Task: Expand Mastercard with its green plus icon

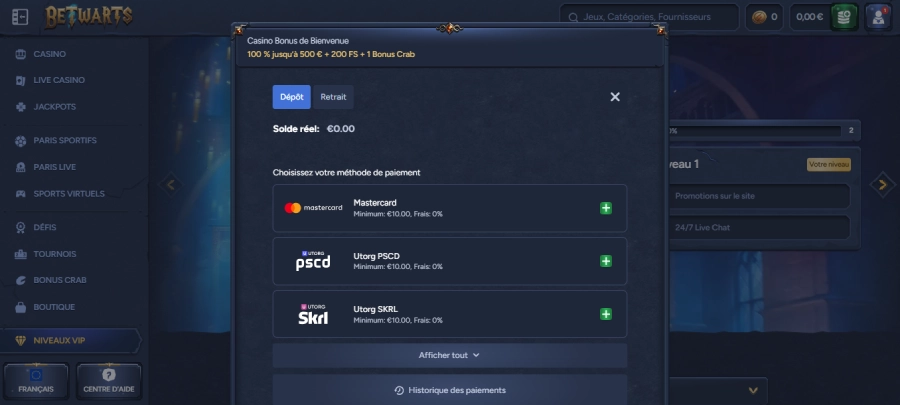Action: [x=606, y=208]
